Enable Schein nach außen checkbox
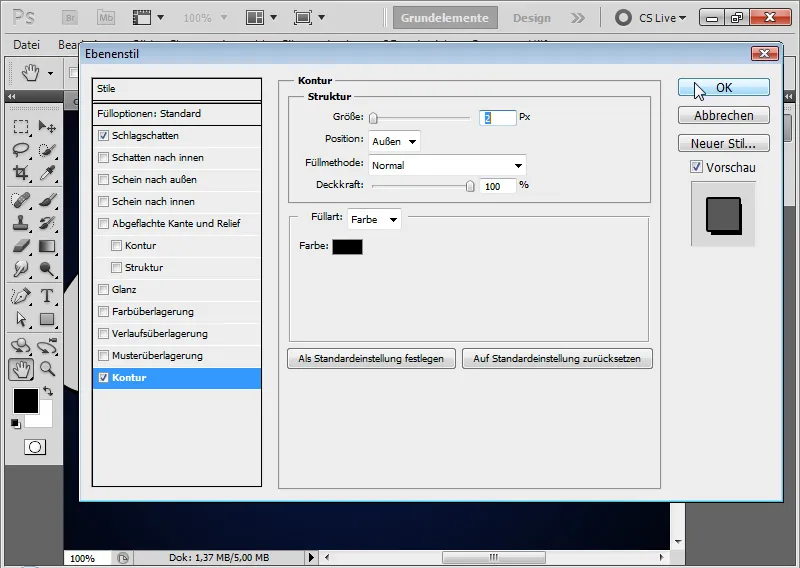The width and height of the screenshot is (800, 568). tap(104, 180)
